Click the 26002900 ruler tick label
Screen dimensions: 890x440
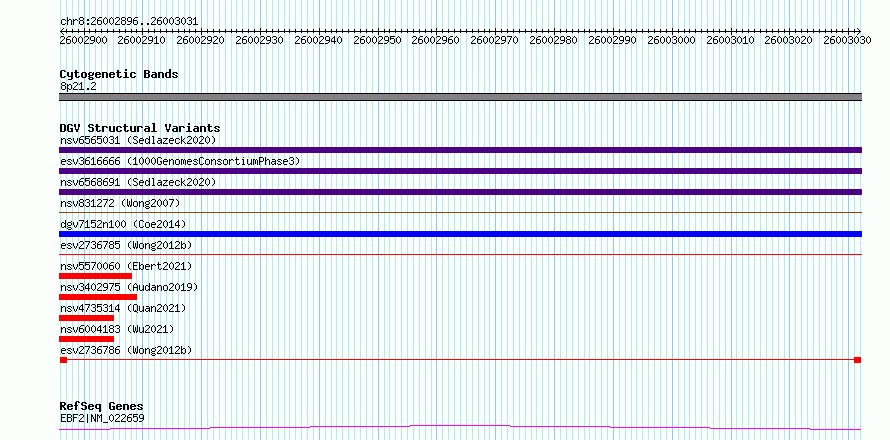click(x=83, y=40)
